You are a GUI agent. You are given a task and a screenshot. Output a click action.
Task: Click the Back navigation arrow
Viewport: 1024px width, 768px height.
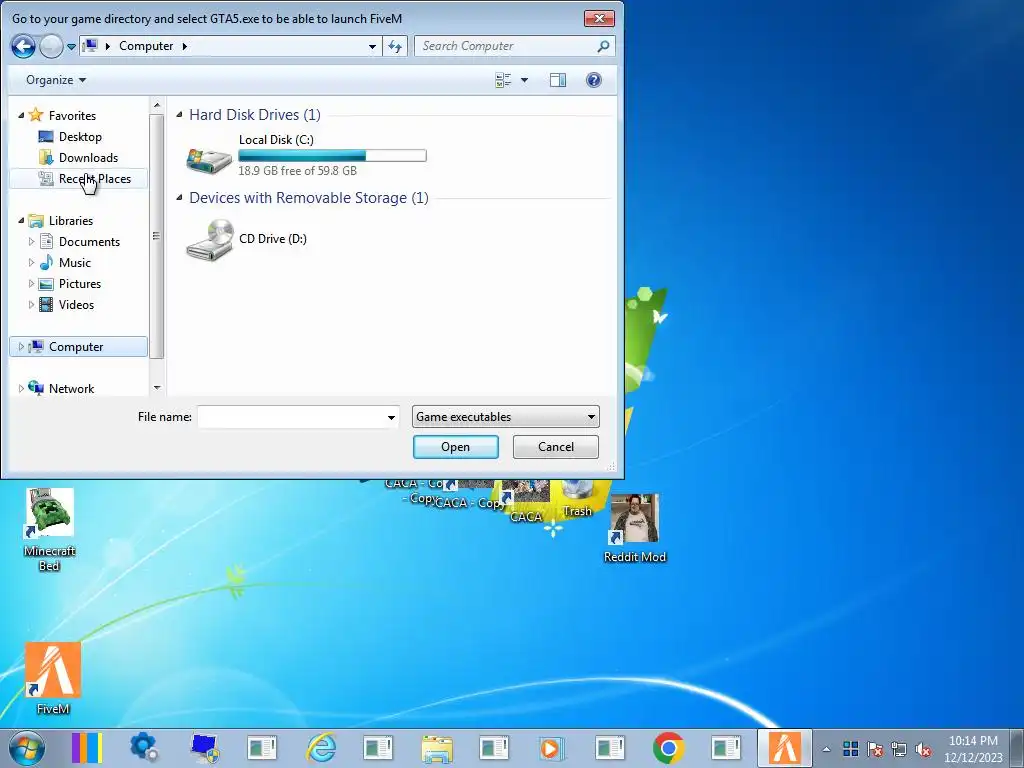coord(23,46)
